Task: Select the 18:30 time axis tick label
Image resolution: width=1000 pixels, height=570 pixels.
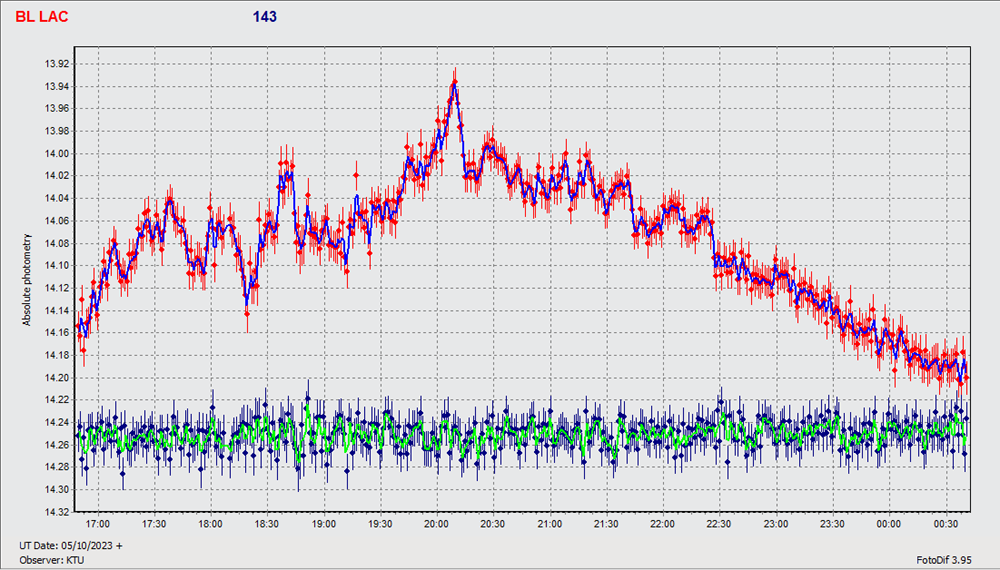Action: (x=266, y=523)
